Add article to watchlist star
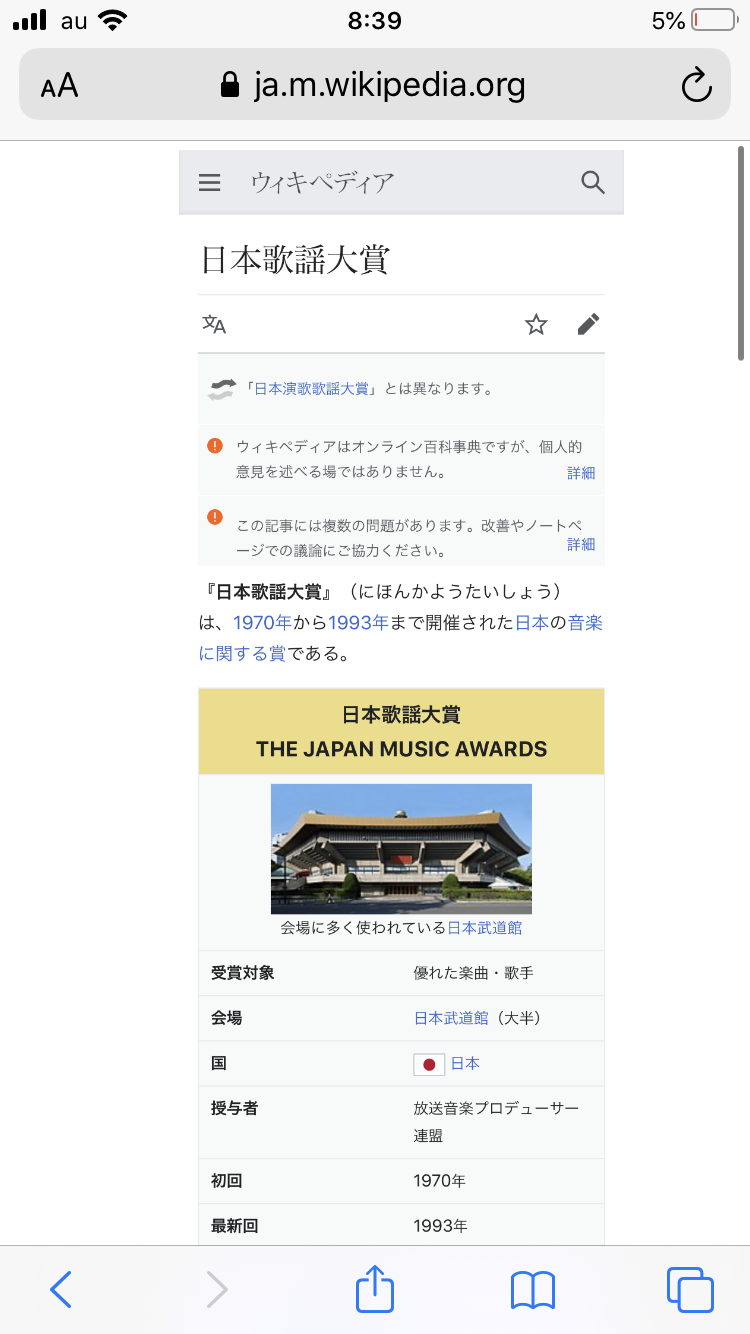The image size is (750, 1334). tap(537, 324)
